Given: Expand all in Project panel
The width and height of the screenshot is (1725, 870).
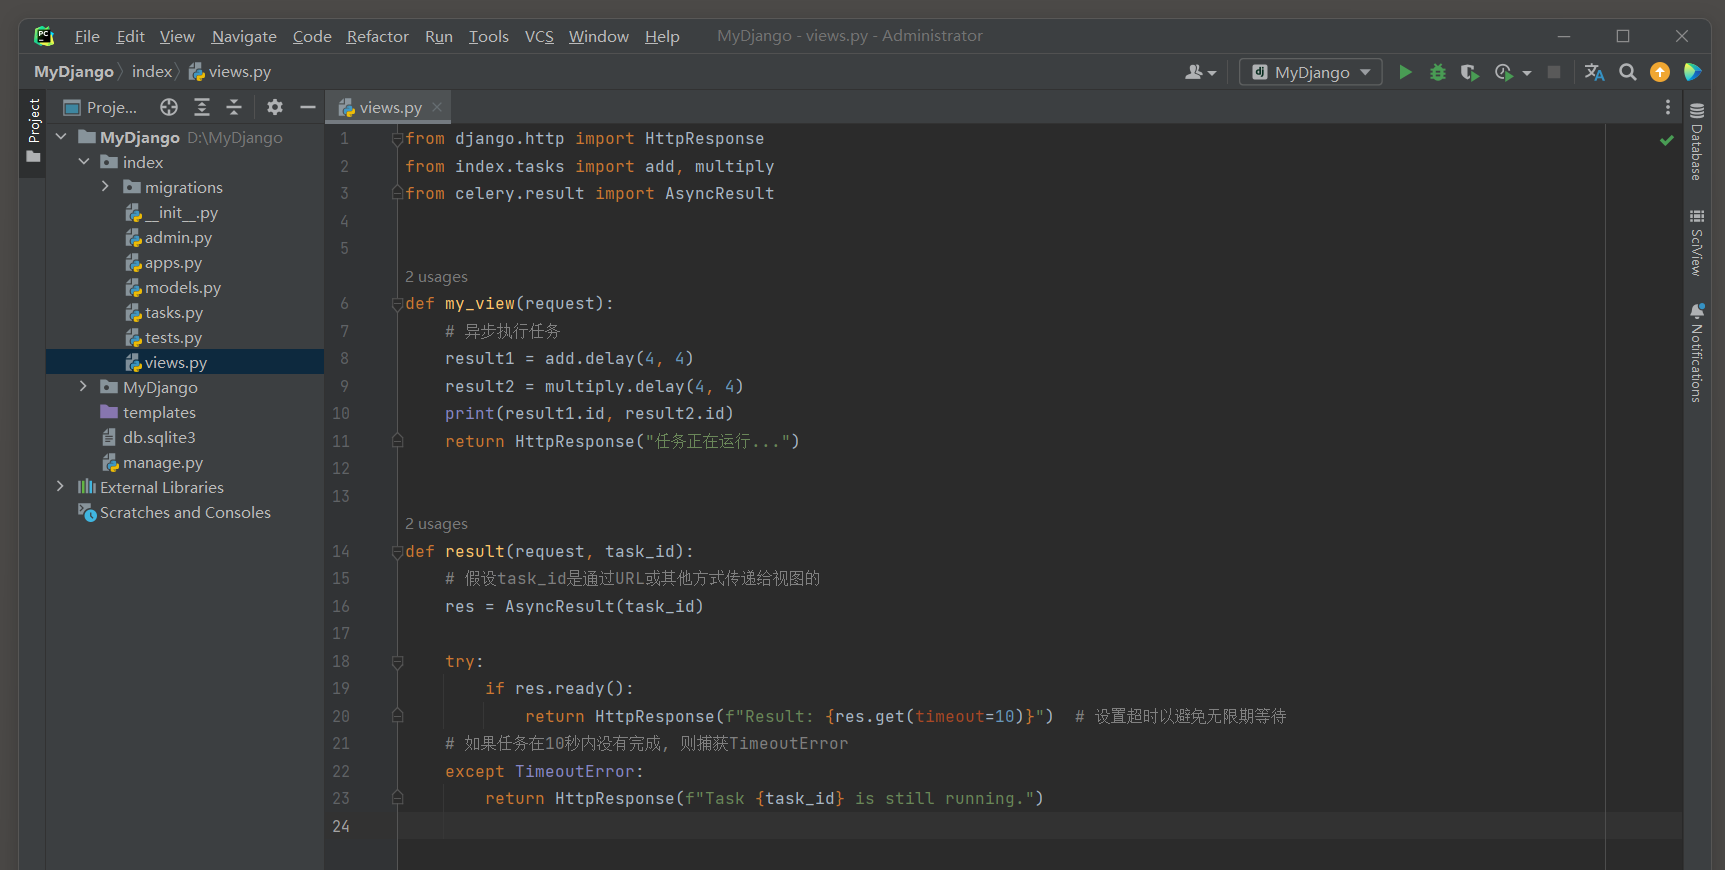Looking at the screenshot, I should tap(202, 107).
